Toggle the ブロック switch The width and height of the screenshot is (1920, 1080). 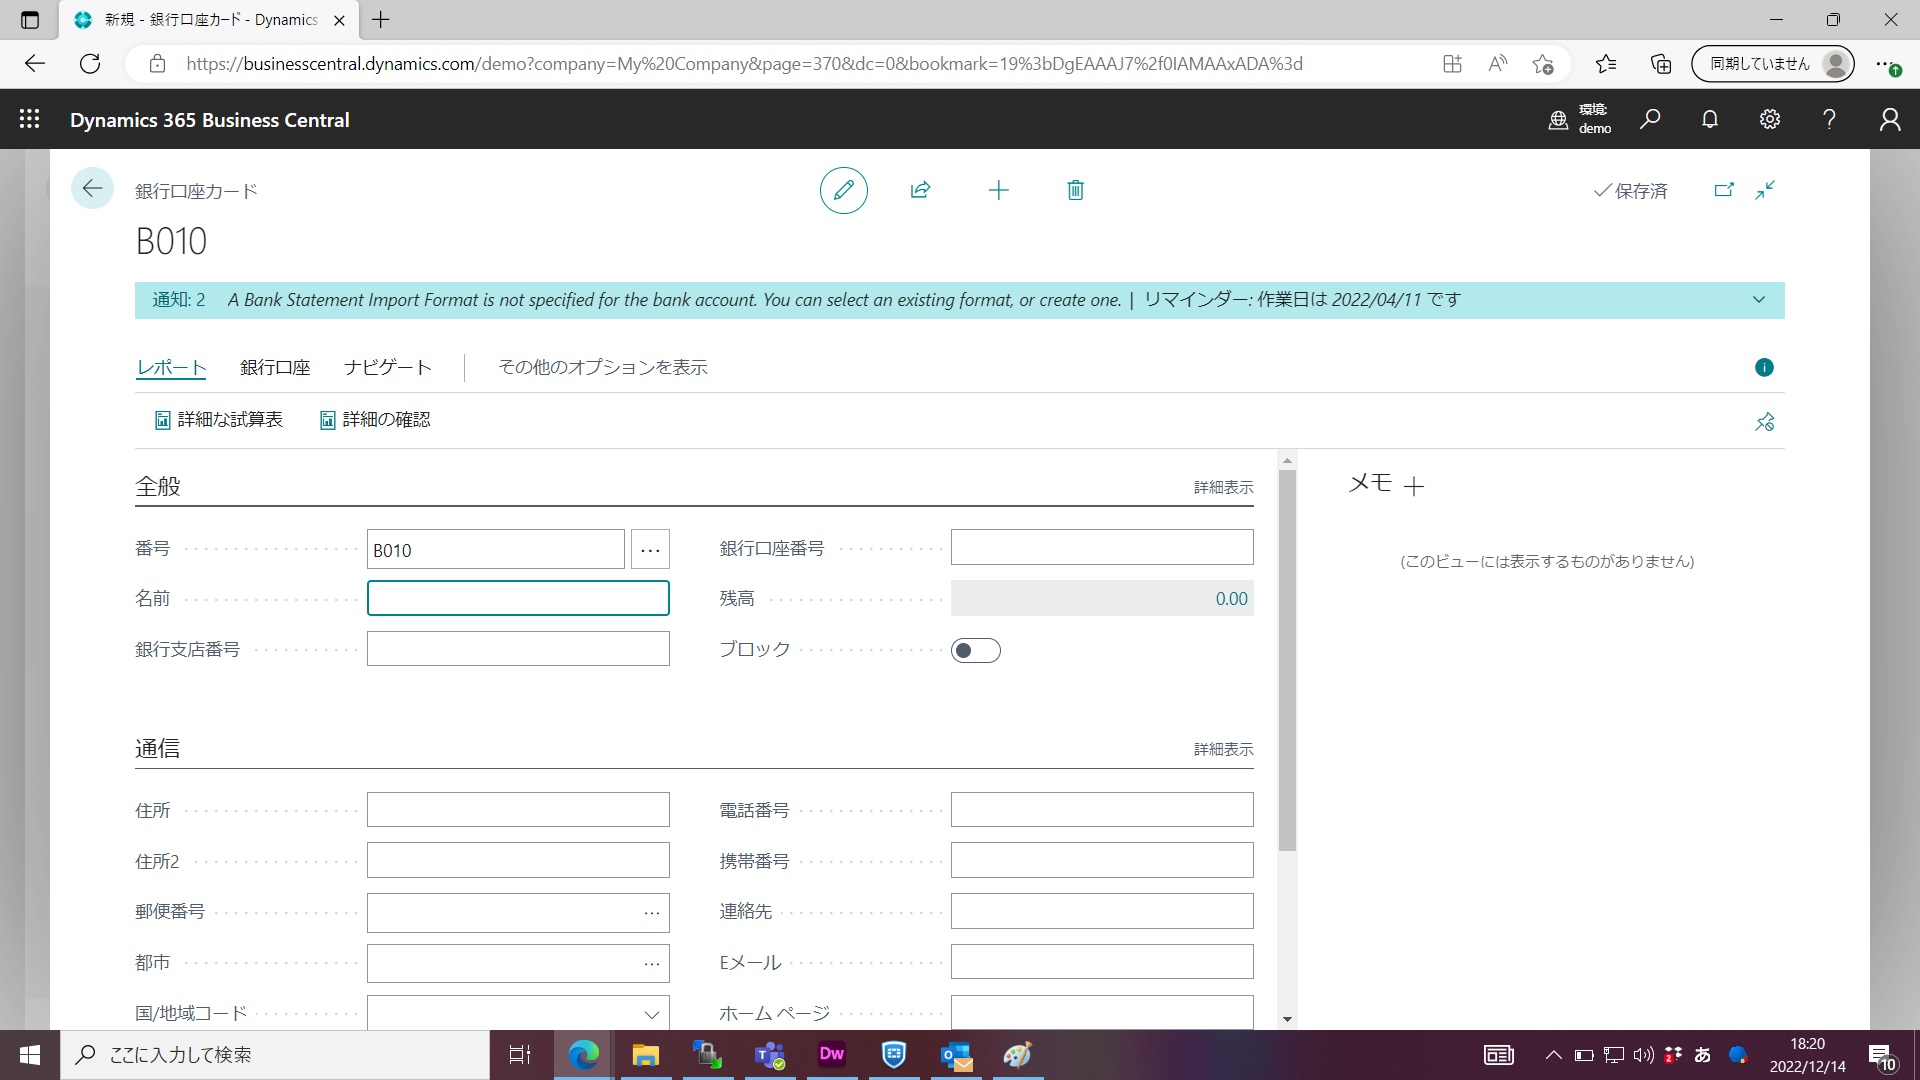[975, 651]
